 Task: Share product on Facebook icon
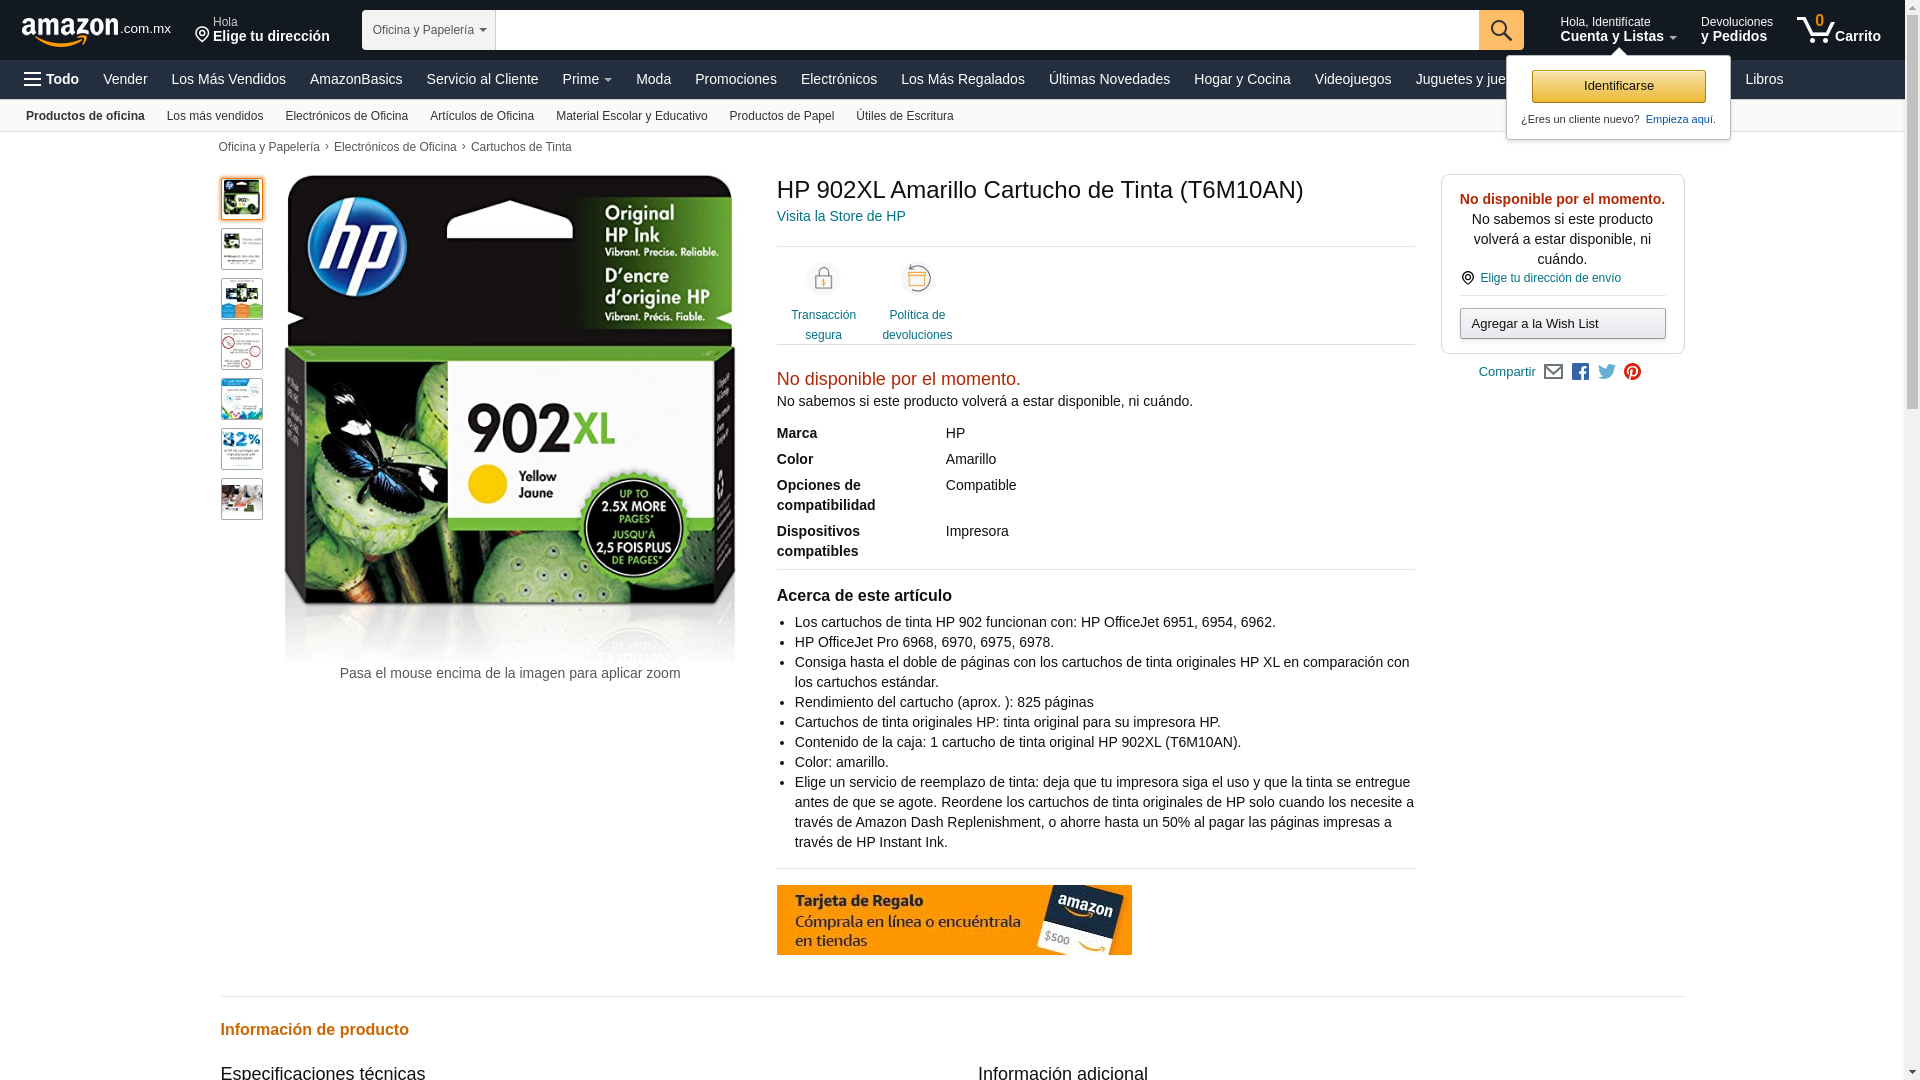(1580, 372)
